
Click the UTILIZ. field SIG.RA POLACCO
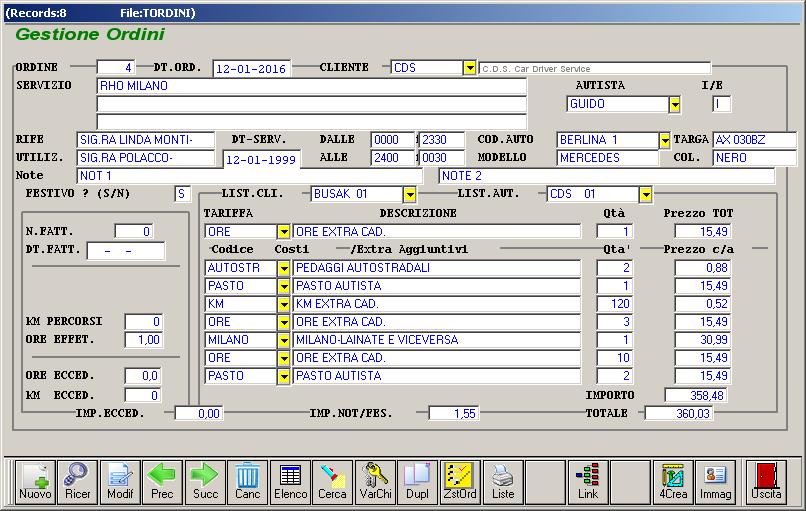(146, 158)
